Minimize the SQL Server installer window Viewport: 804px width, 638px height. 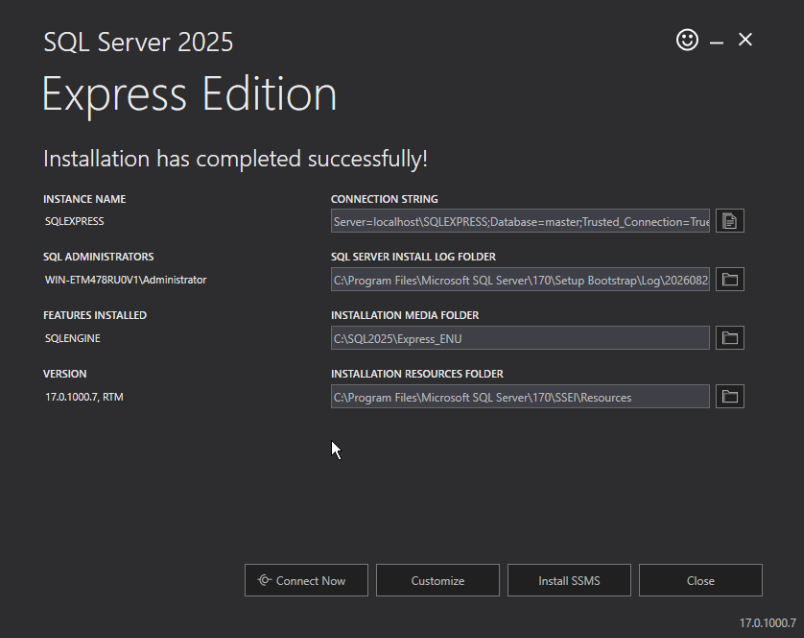coord(716,41)
